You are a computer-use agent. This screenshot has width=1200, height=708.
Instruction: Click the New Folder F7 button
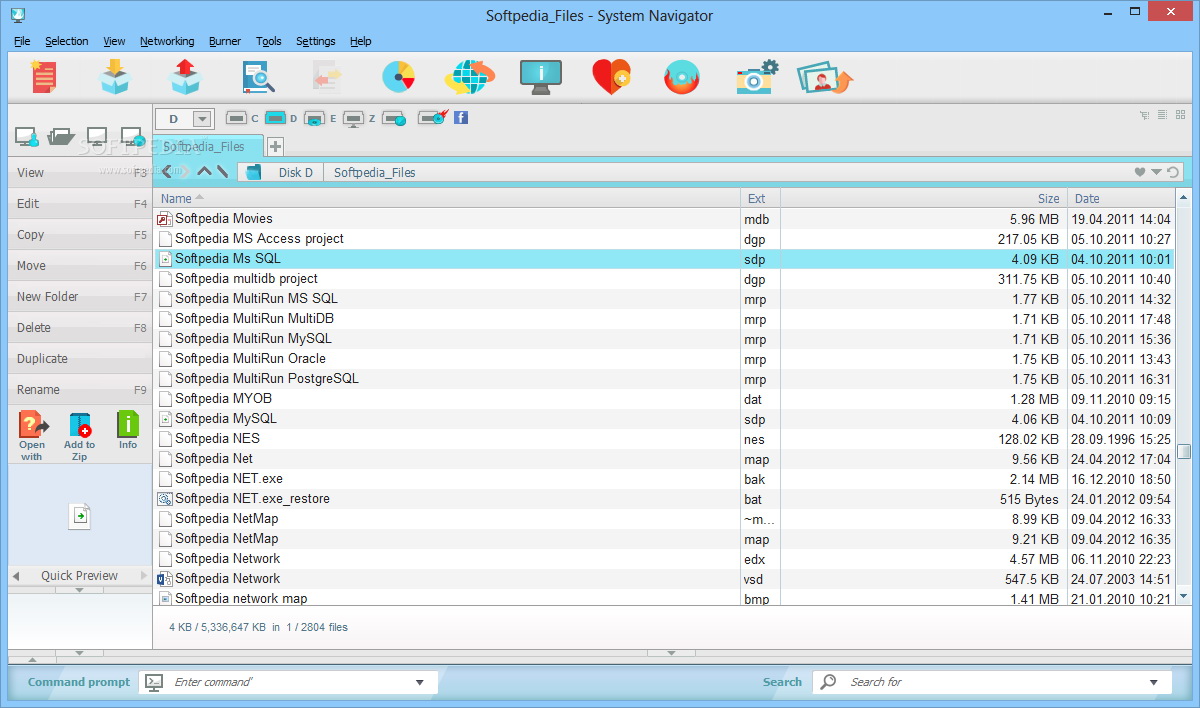pyautogui.click(x=79, y=297)
